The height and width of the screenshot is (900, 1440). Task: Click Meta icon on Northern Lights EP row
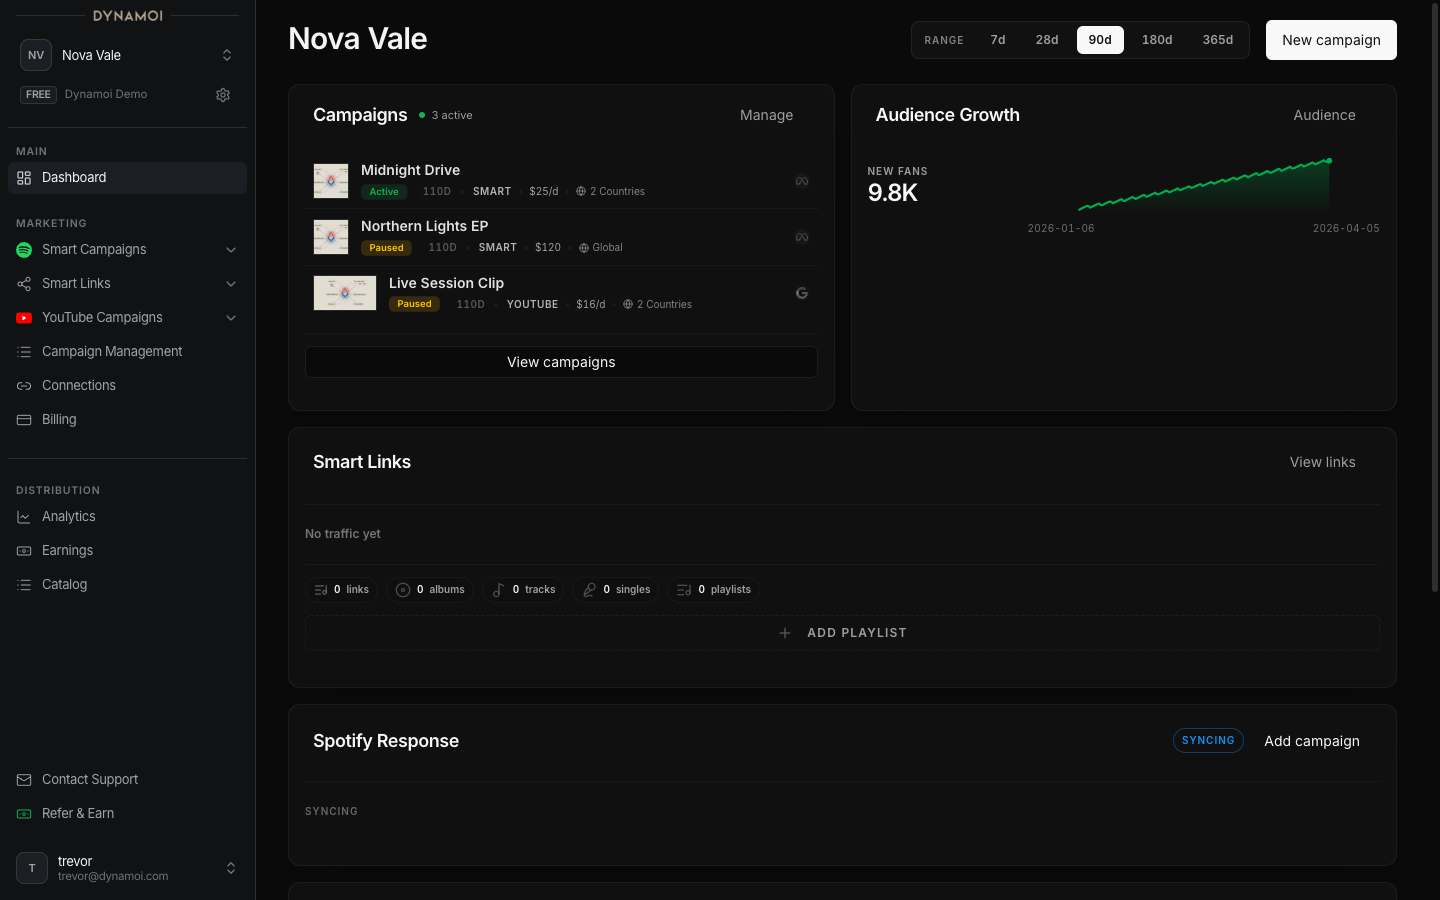[802, 237]
